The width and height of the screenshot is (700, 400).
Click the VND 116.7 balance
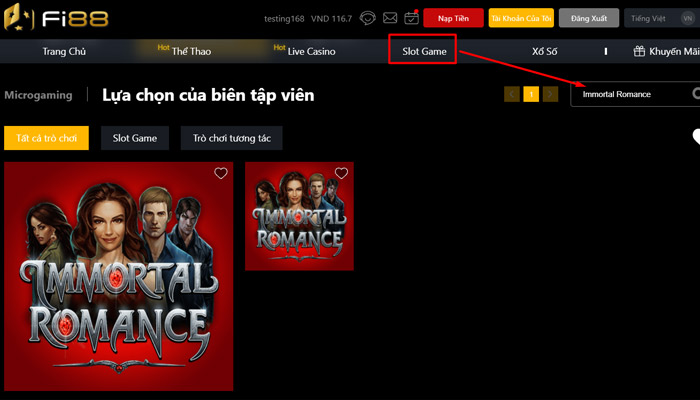pyautogui.click(x=331, y=19)
